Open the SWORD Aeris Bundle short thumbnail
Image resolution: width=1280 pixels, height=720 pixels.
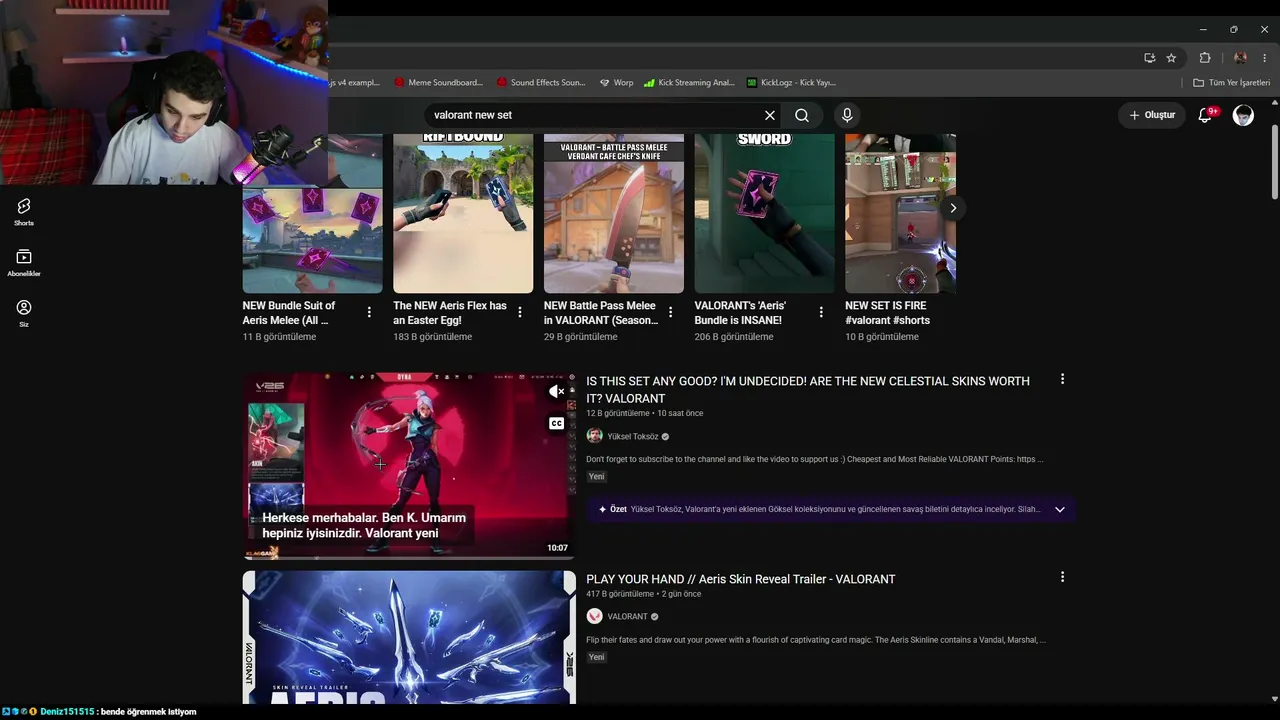[x=764, y=213]
